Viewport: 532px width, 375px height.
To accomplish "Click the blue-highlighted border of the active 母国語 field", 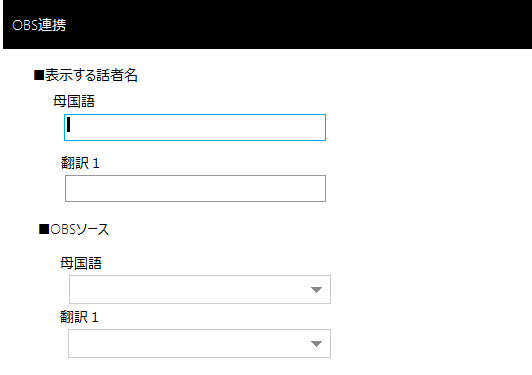I will [195, 115].
